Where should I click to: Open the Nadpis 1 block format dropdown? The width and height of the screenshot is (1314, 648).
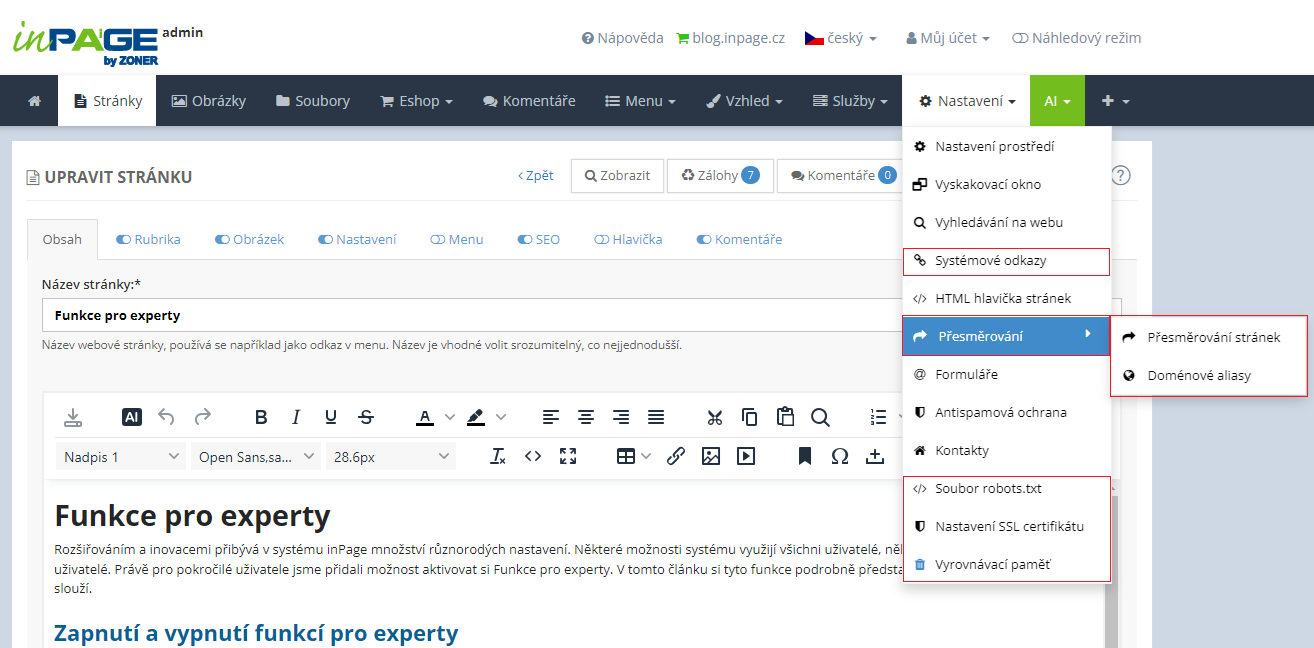(x=121, y=457)
